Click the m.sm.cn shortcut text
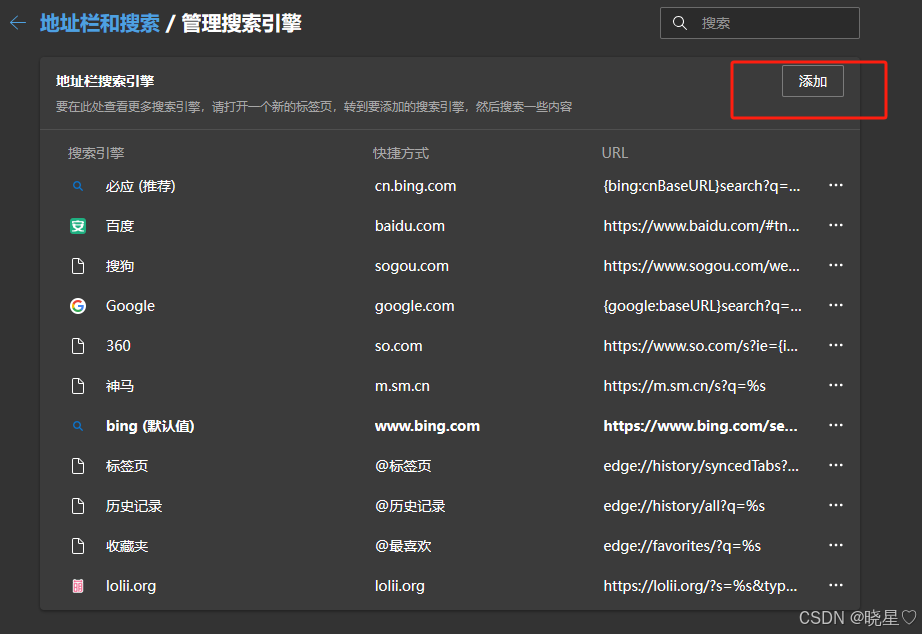 (x=402, y=386)
